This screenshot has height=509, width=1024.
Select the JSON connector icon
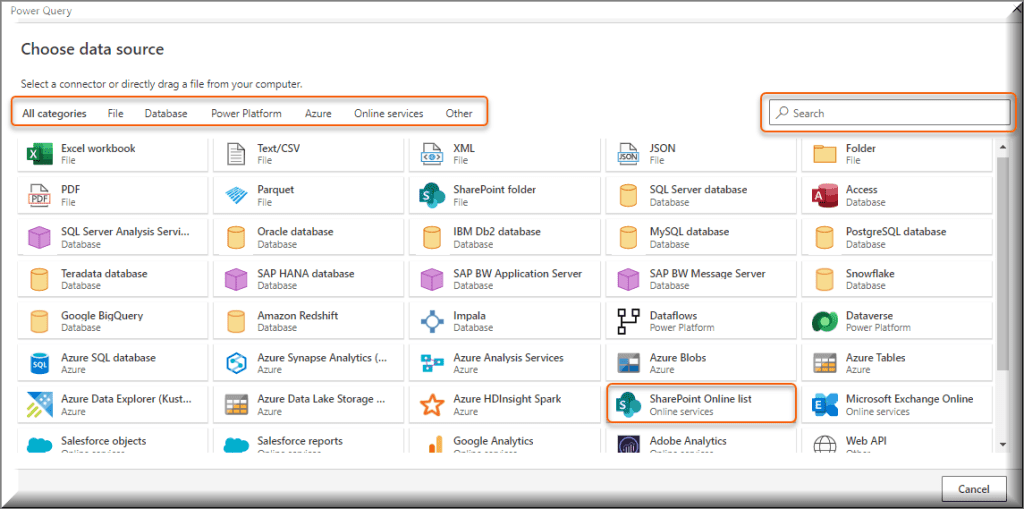628,154
